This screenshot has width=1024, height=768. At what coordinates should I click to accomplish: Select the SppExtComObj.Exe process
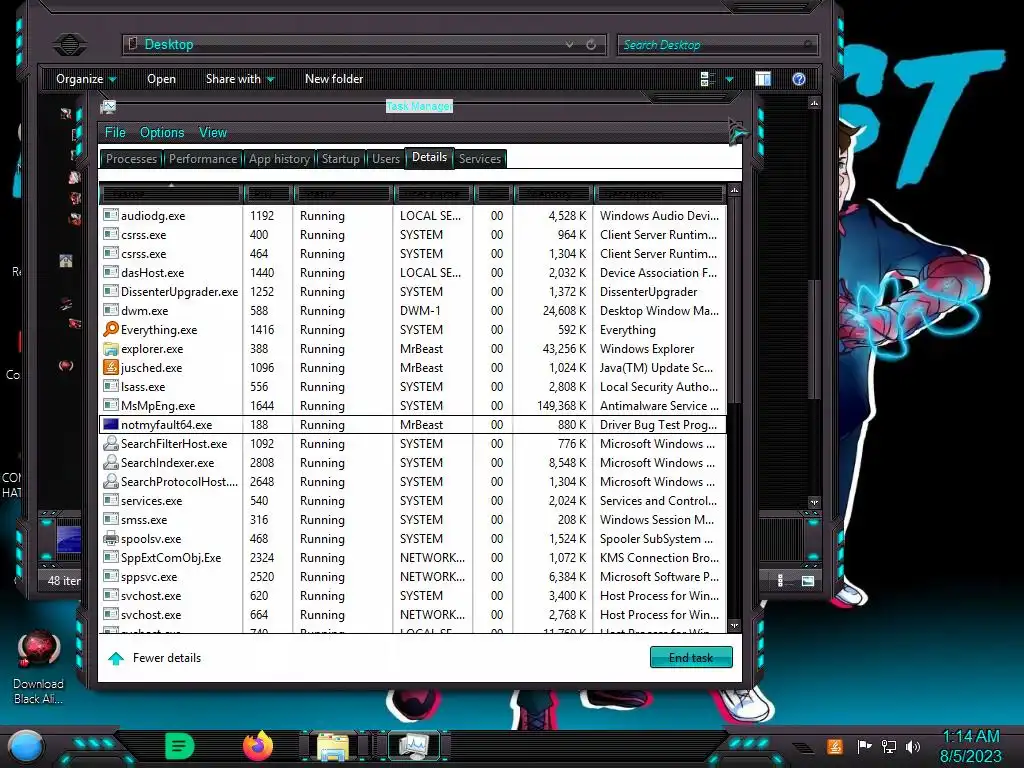[x=413, y=558]
